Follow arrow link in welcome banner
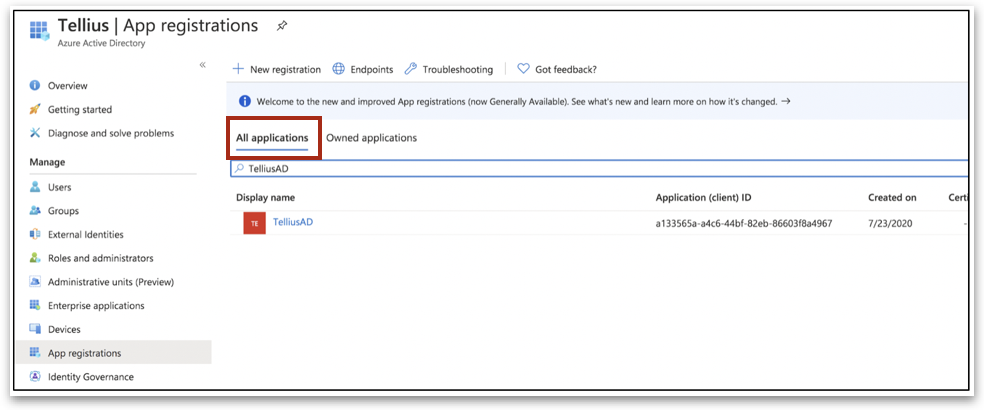This screenshot has width=984, height=410. pos(786,100)
